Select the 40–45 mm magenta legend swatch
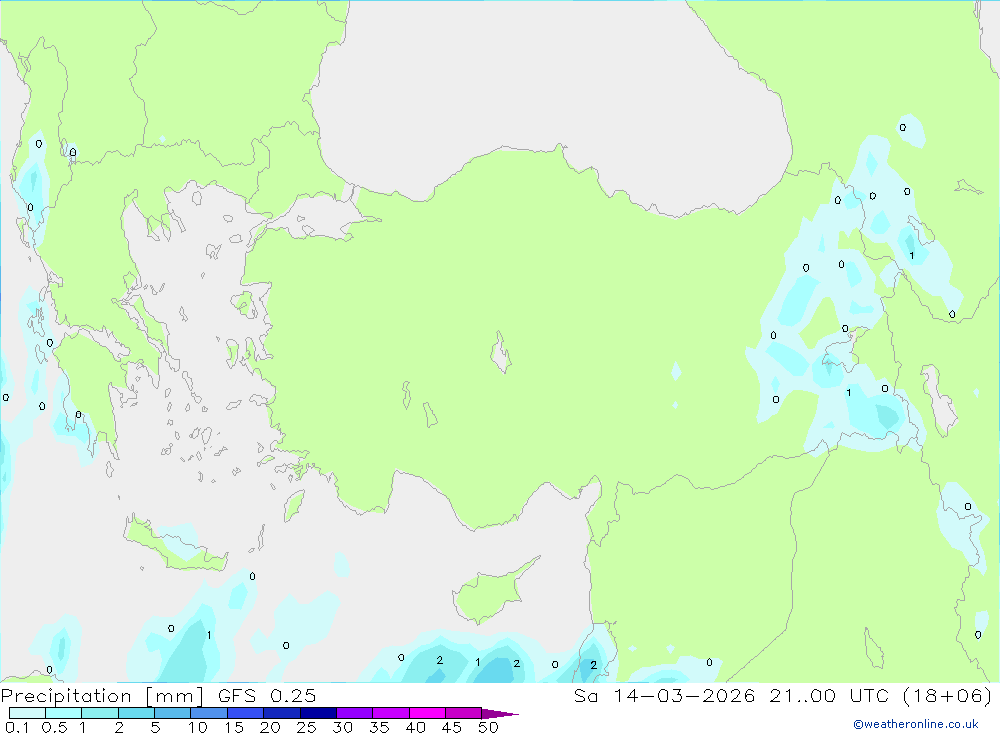Viewport: 1000px width, 733px height. point(427,713)
